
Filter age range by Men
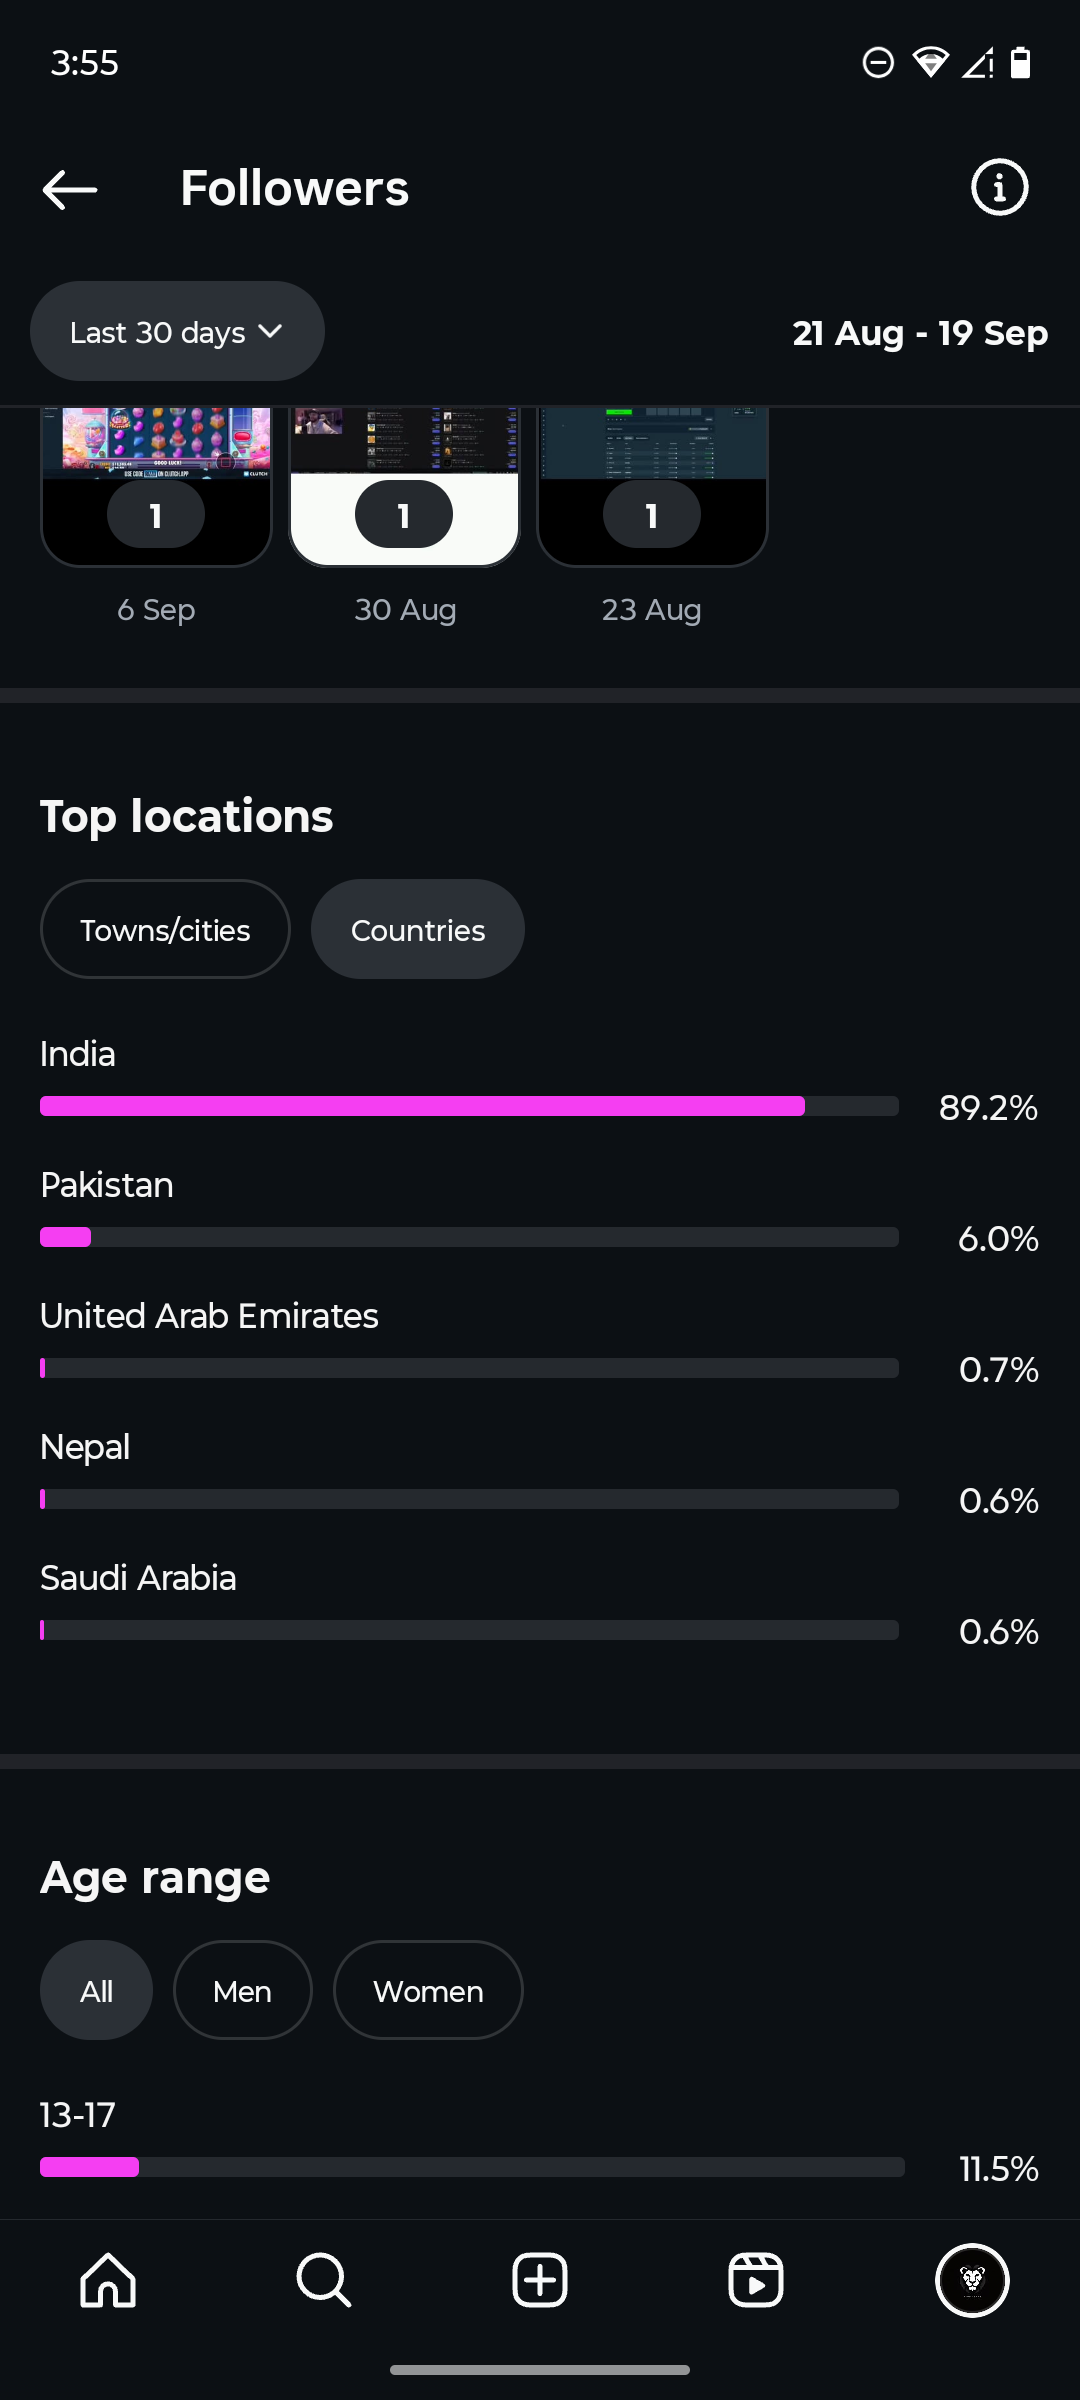pyautogui.click(x=242, y=1991)
